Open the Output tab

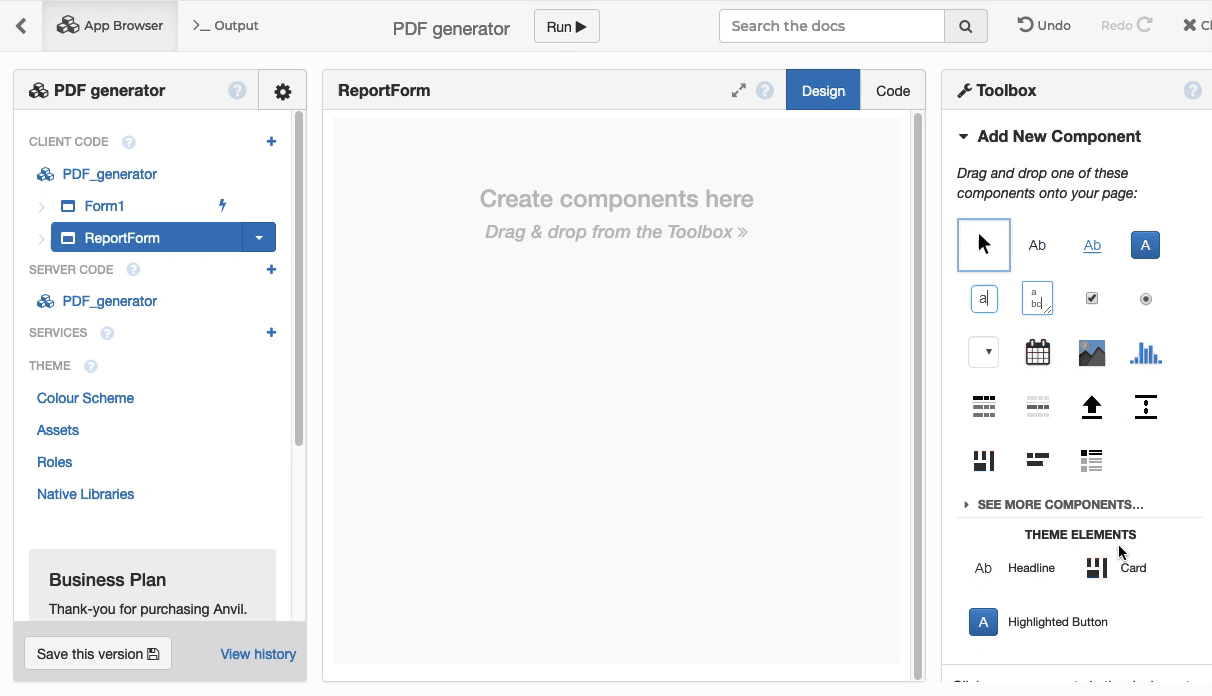(226, 26)
